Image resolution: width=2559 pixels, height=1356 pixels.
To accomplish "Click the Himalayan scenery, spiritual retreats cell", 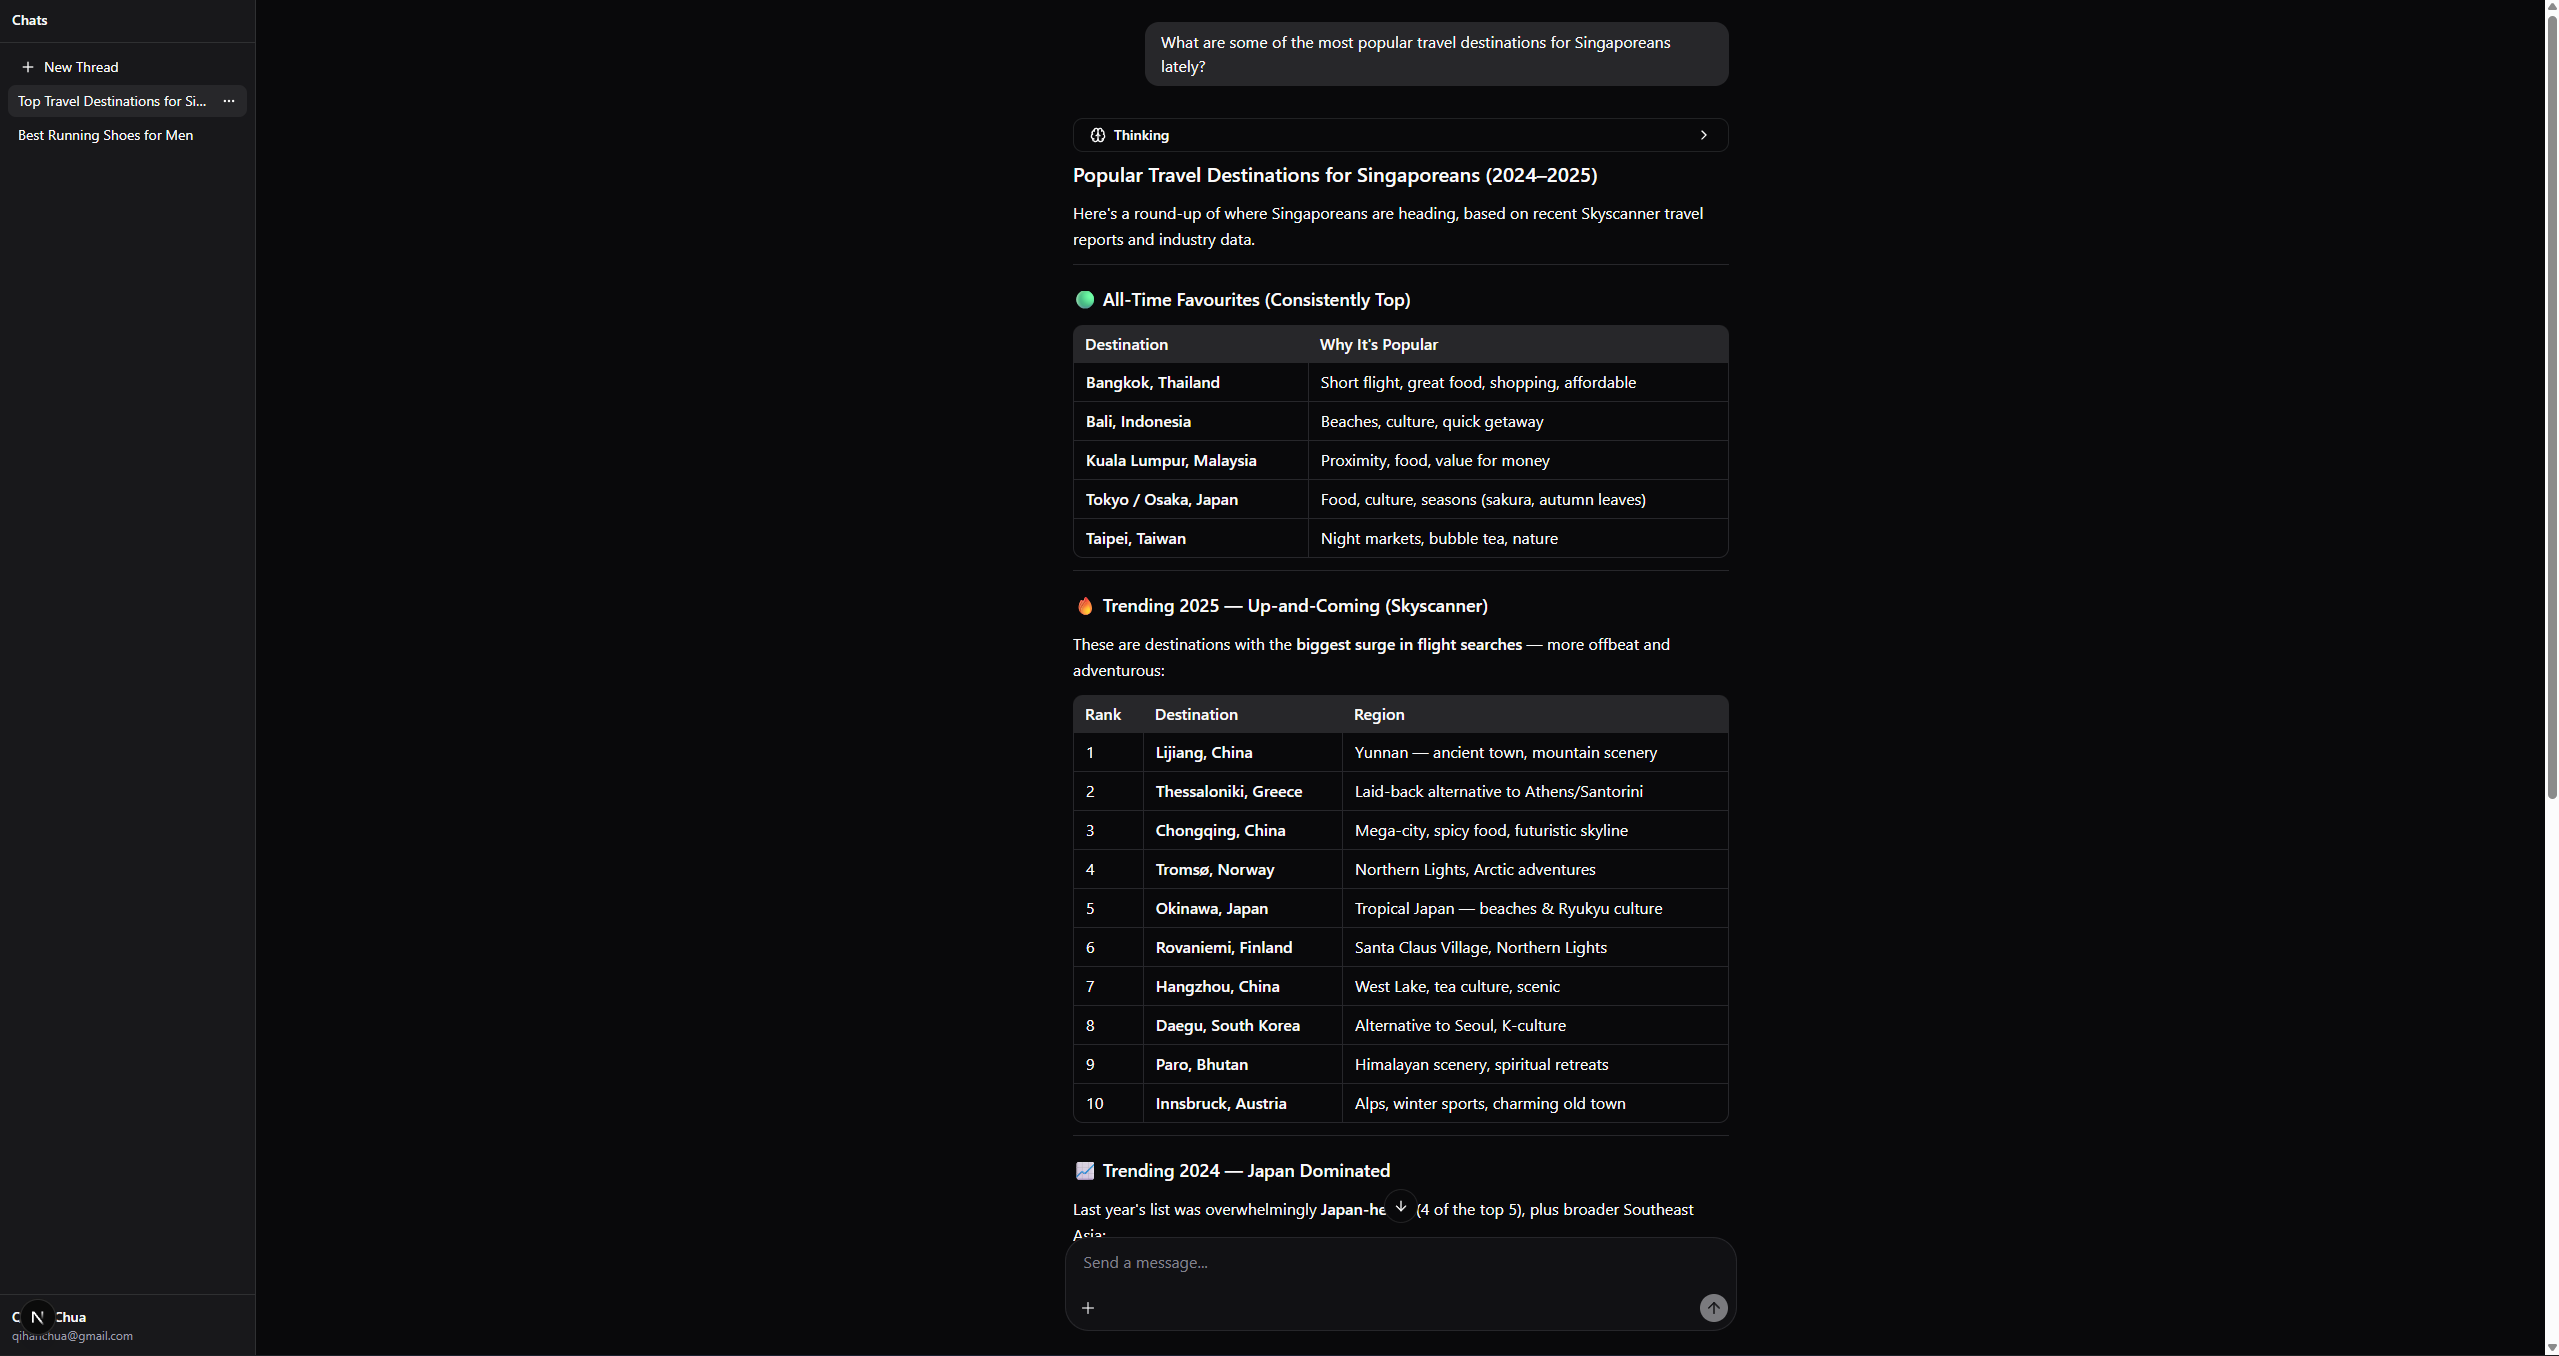I will [x=1535, y=1065].
